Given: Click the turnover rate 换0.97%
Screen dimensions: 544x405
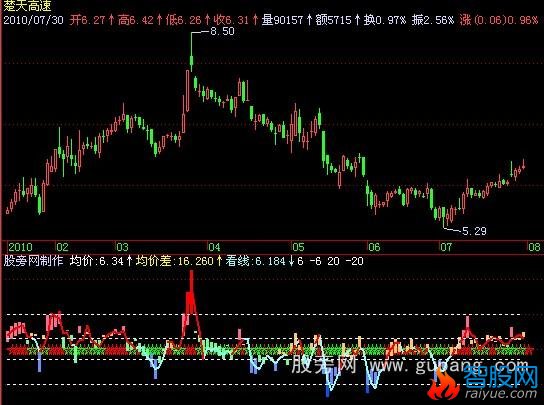Looking at the screenshot, I should (x=384, y=20).
